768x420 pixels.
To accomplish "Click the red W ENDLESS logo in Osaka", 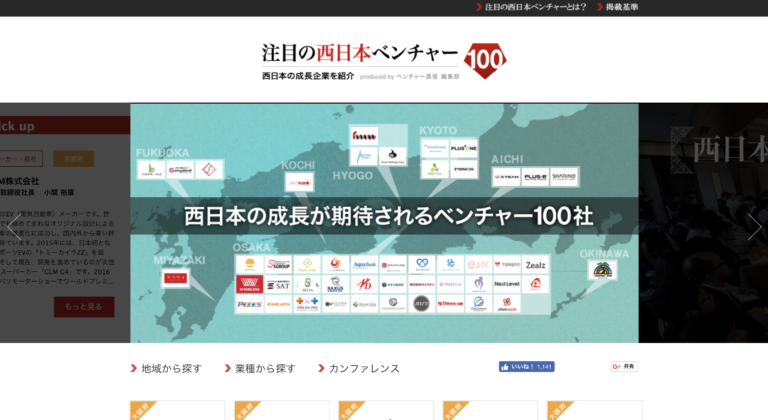I will [x=250, y=284].
